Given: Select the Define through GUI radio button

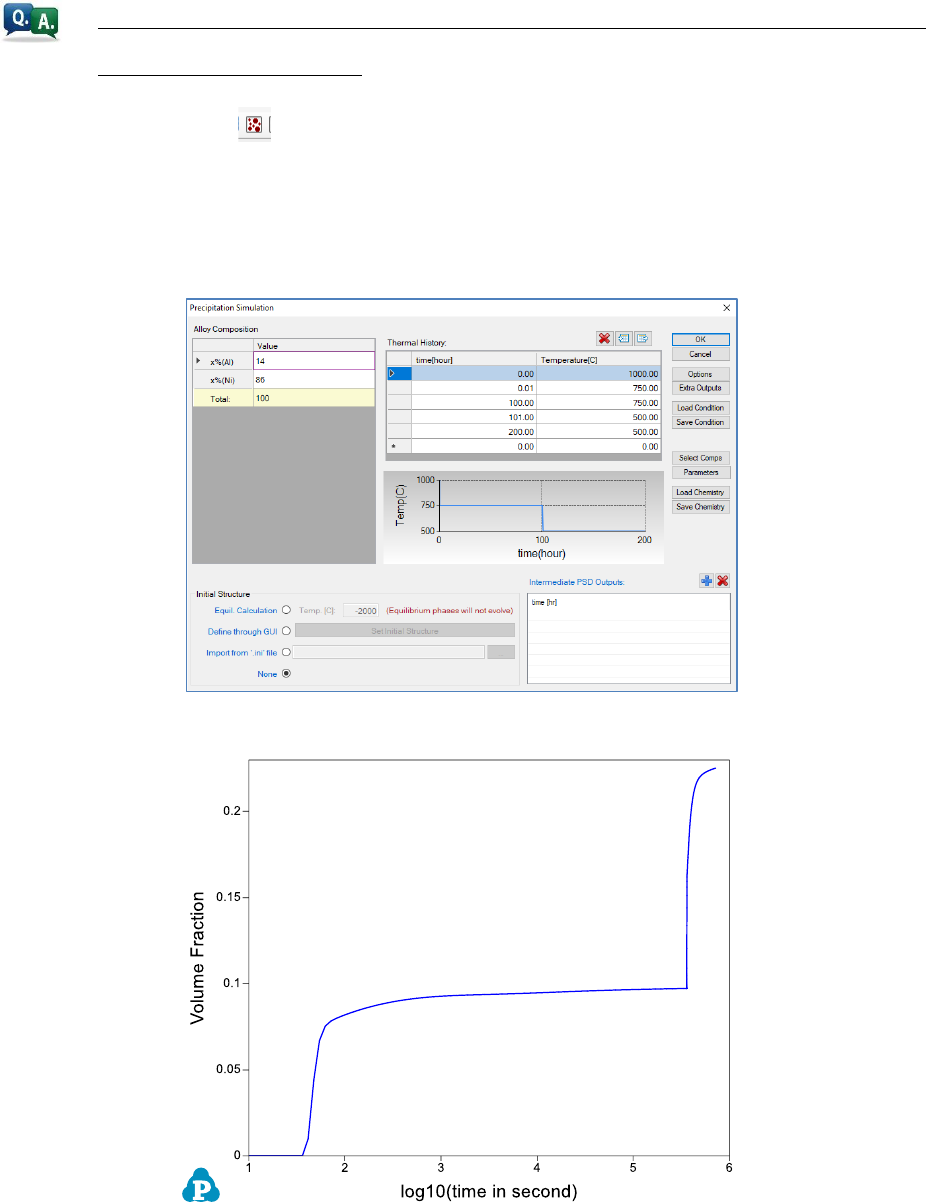Looking at the screenshot, I should (x=287, y=630).
